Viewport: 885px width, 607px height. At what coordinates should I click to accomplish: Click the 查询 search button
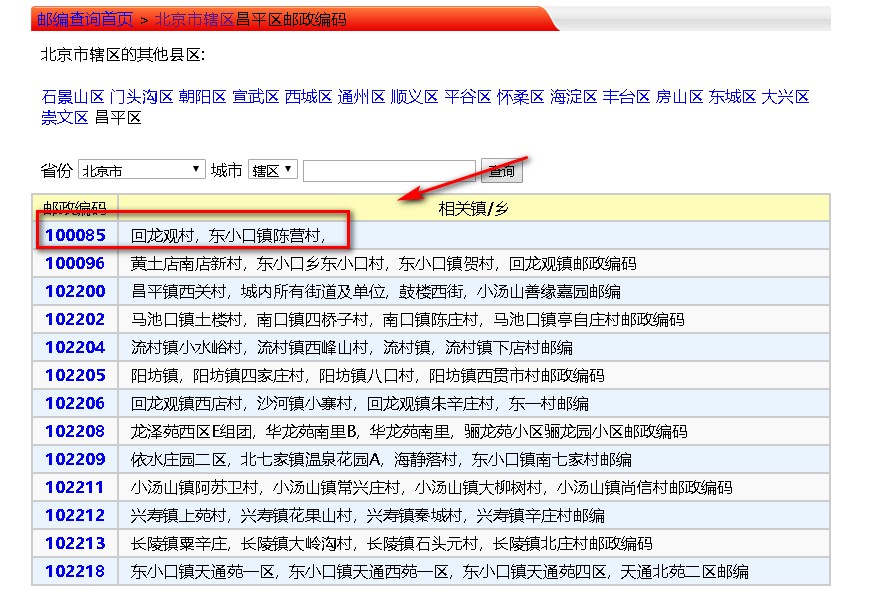[500, 169]
